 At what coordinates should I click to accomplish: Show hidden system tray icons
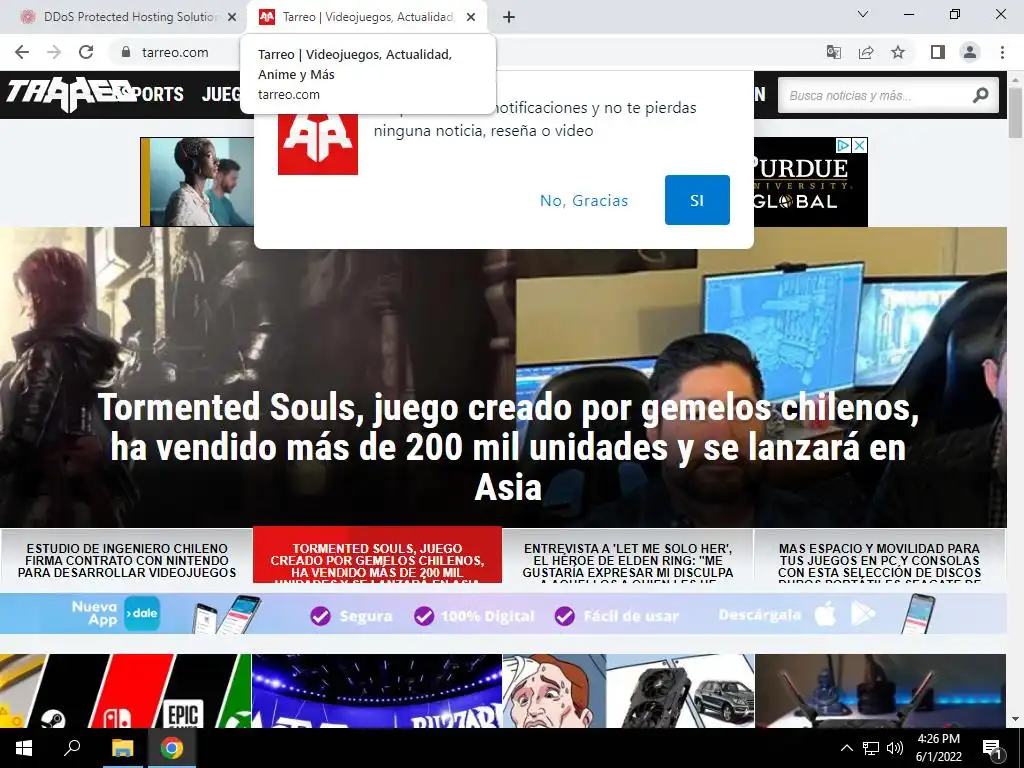846,748
